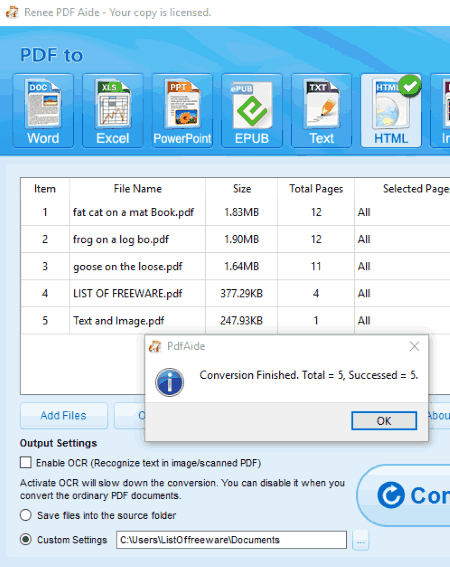This screenshot has height=567, width=450.
Task: Choose the EPUB output format
Action: 252,111
